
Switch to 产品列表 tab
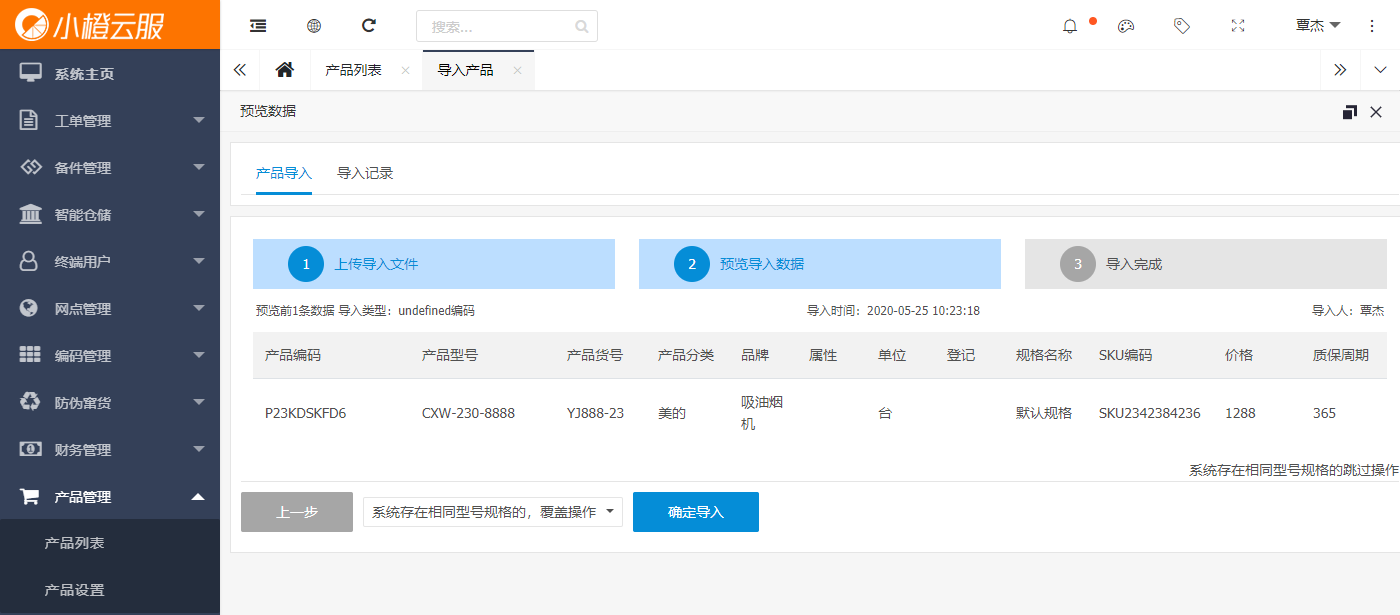click(353, 70)
